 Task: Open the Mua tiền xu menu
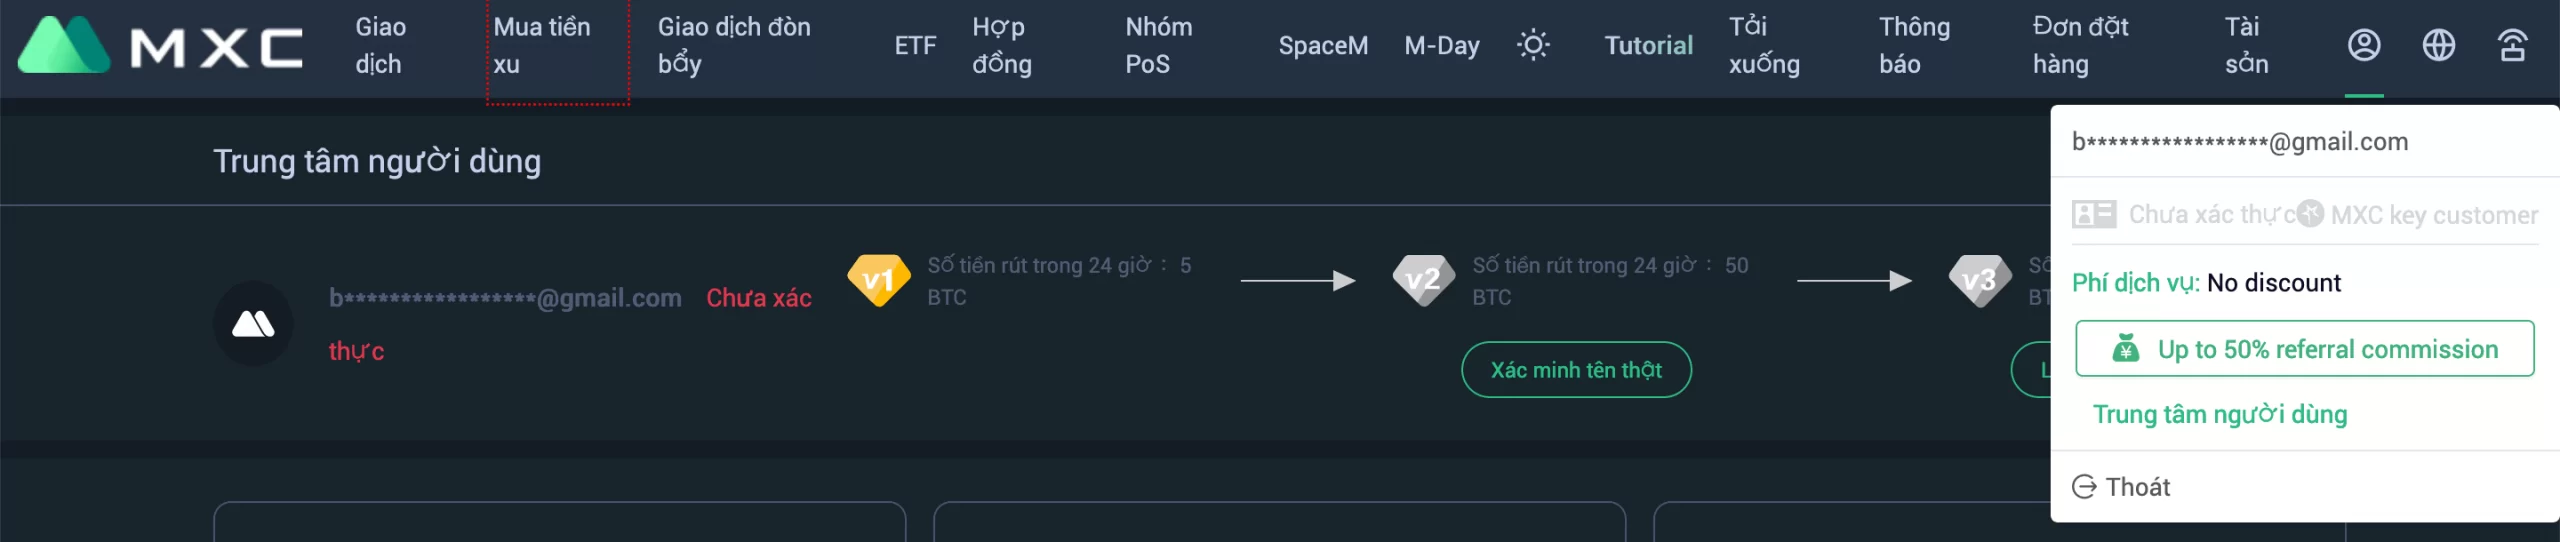point(541,45)
